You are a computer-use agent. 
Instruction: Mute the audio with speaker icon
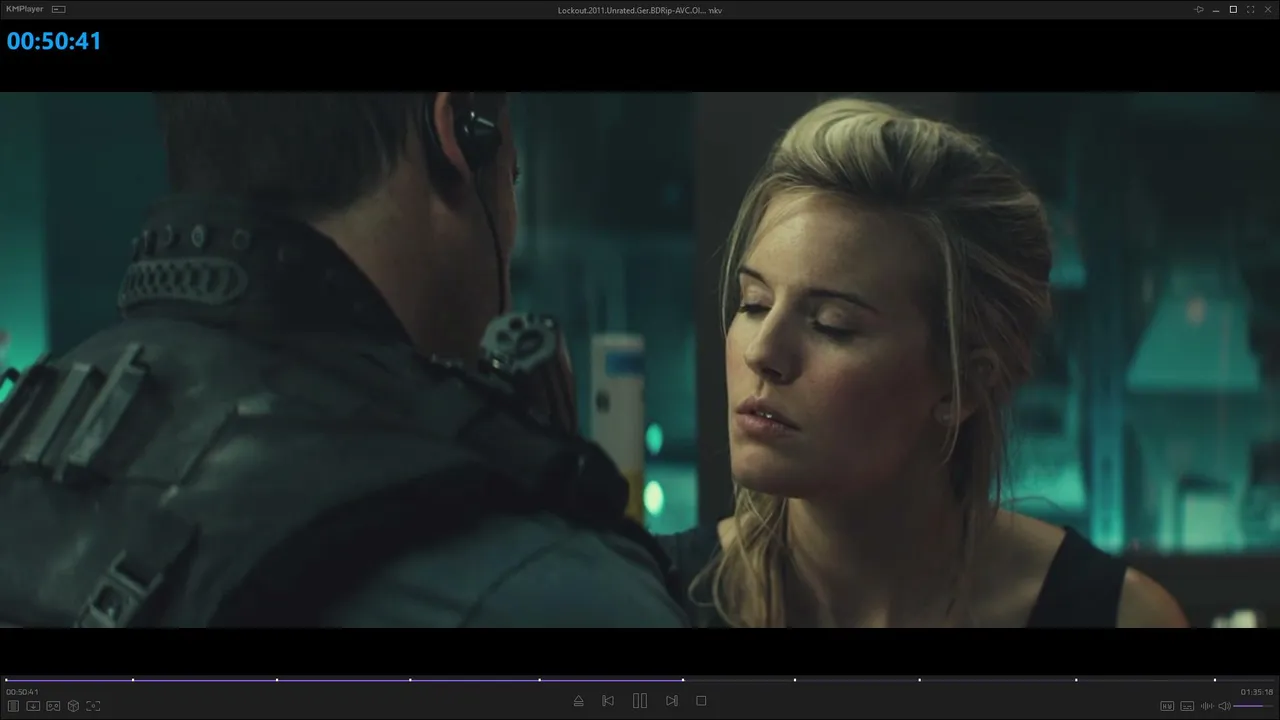point(1224,706)
